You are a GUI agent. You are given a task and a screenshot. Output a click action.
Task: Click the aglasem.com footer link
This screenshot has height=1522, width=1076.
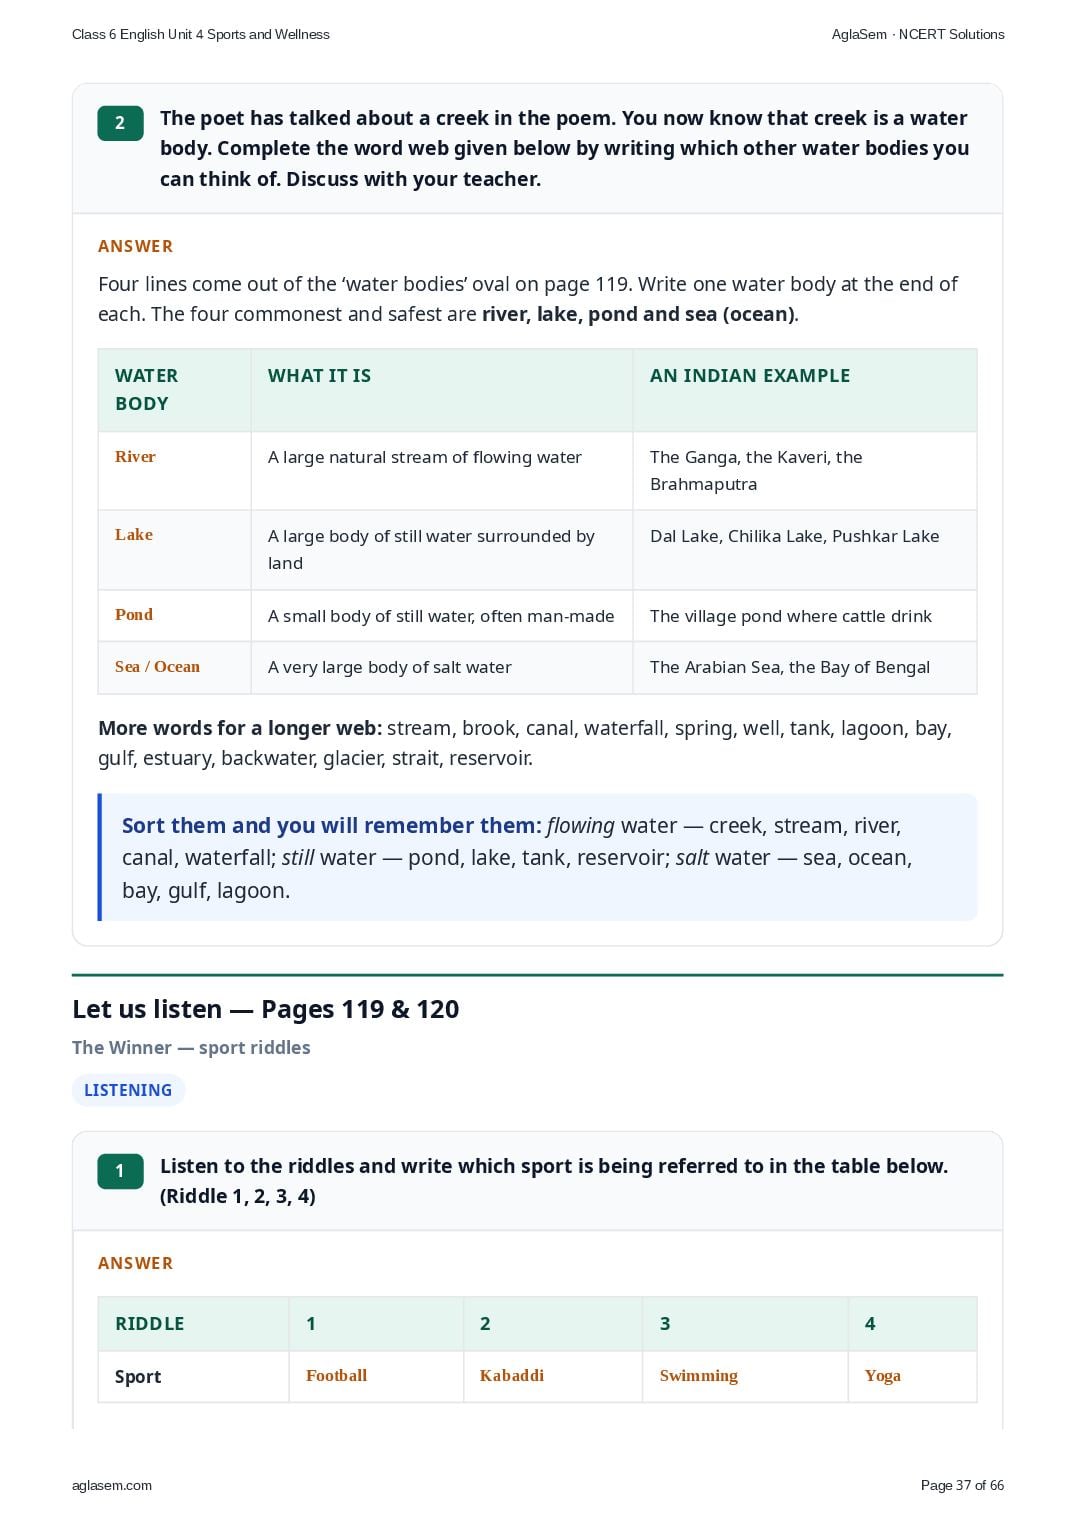(x=112, y=1485)
